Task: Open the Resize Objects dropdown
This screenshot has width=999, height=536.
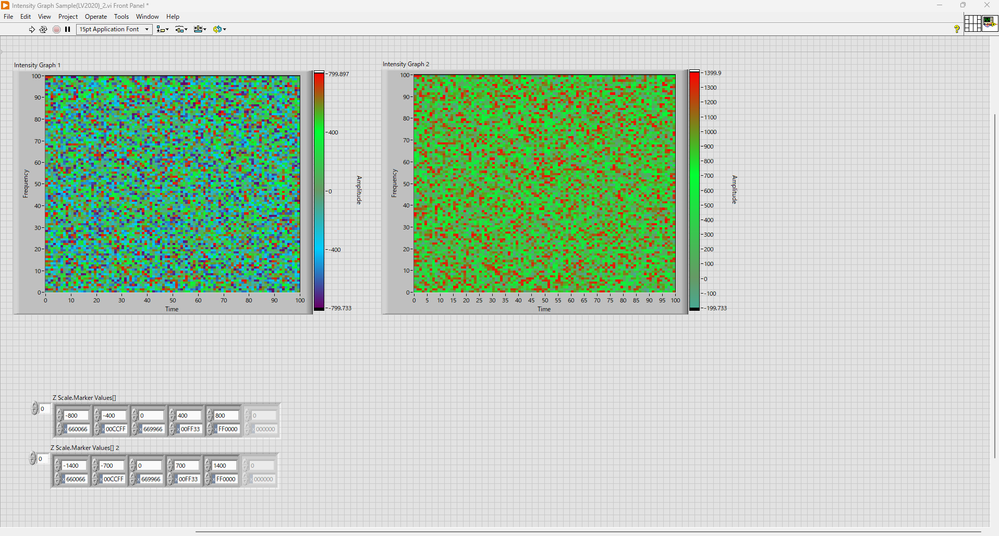Action: [x=200, y=29]
